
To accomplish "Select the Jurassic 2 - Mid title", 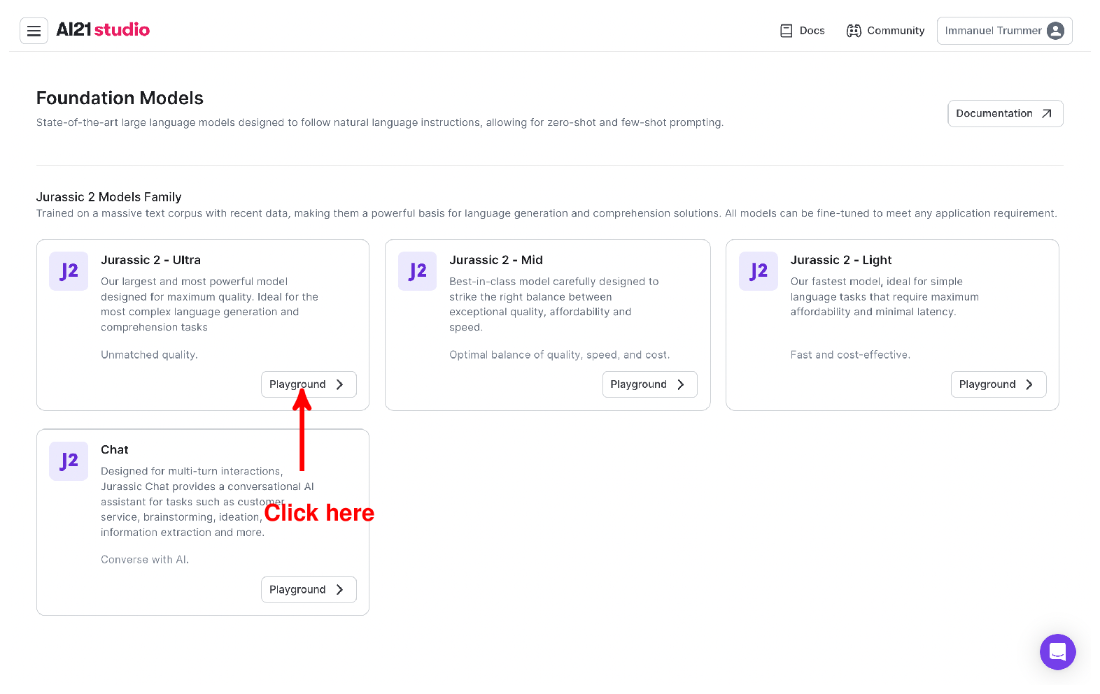I will coord(496,260).
